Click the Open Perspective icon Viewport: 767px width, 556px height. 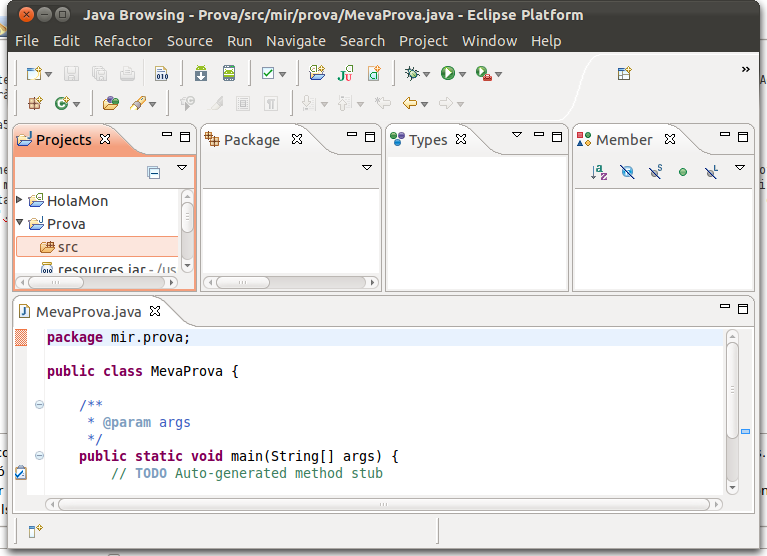click(624, 73)
